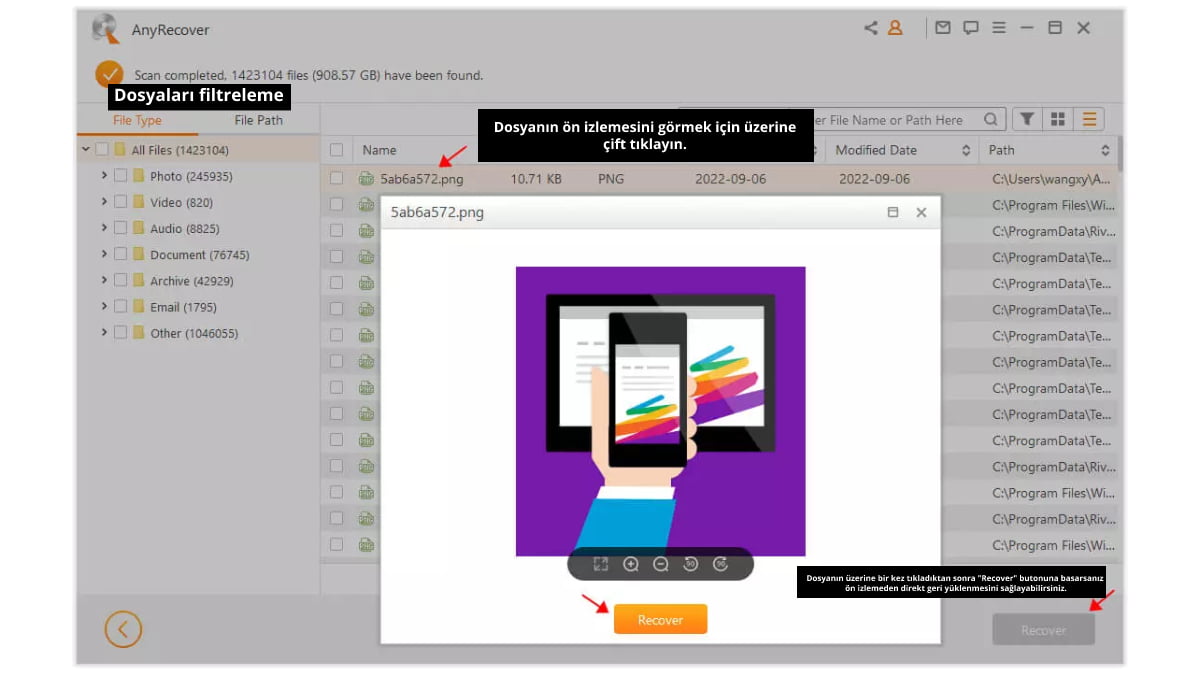Click the file name search field
This screenshot has height=675, width=1200.
[x=900, y=120]
